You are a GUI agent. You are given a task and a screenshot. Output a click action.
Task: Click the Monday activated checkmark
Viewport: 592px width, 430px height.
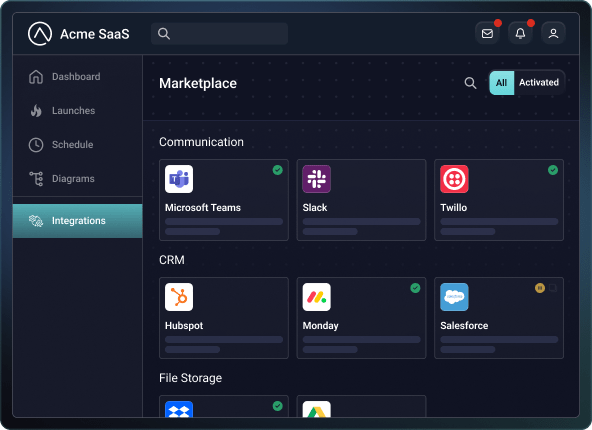click(415, 288)
